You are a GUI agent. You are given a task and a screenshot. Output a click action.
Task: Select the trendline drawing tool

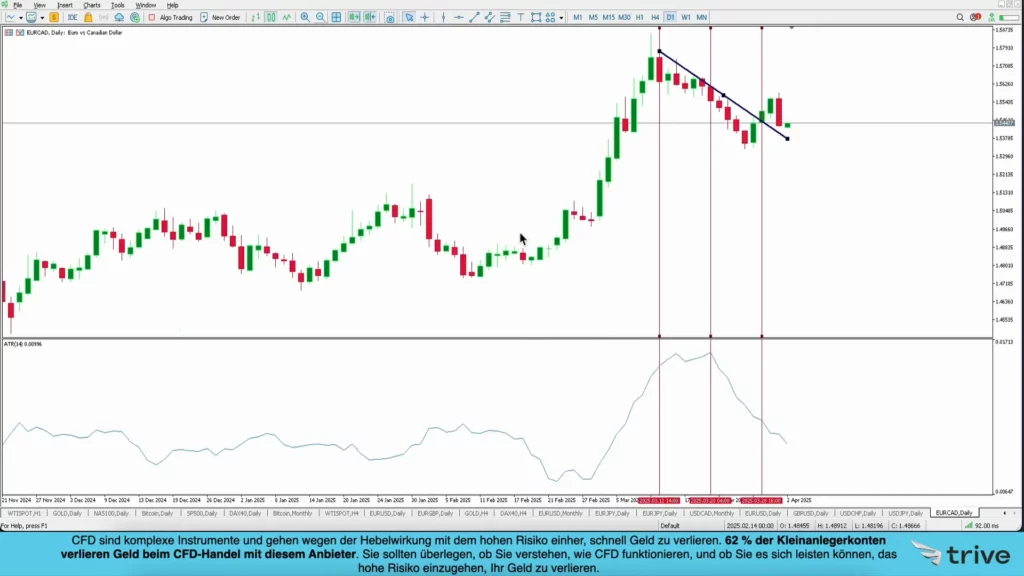point(474,17)
